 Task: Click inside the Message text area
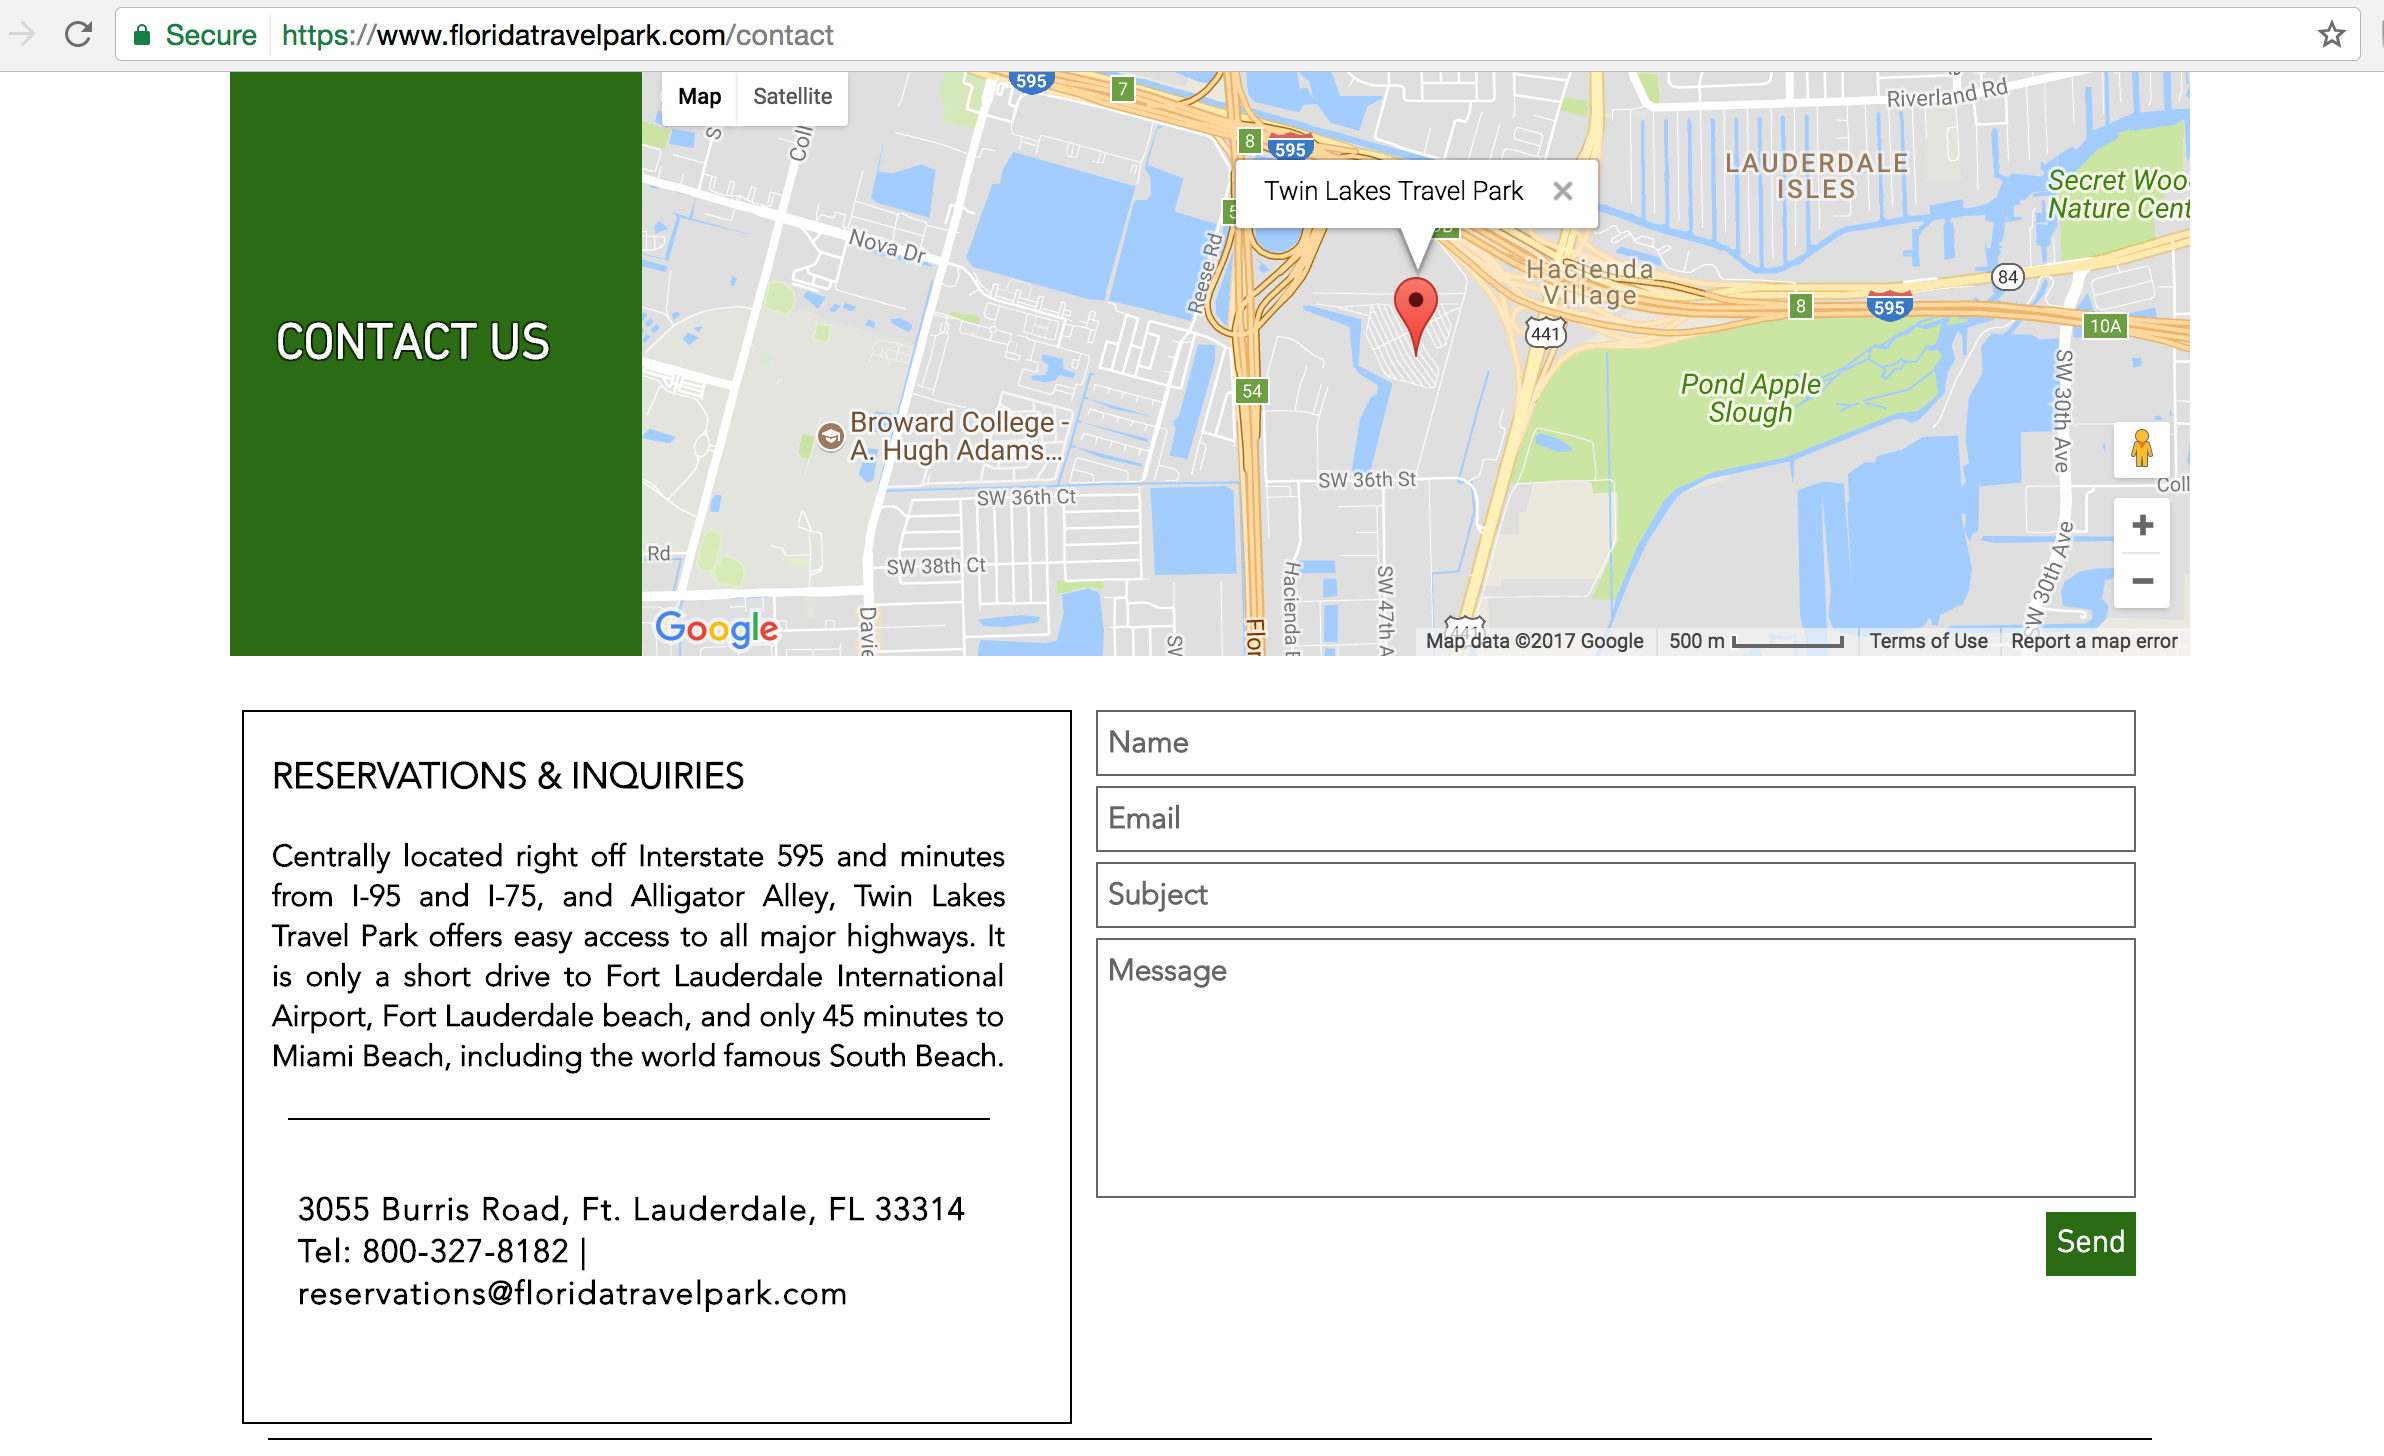(1615, 1068)
